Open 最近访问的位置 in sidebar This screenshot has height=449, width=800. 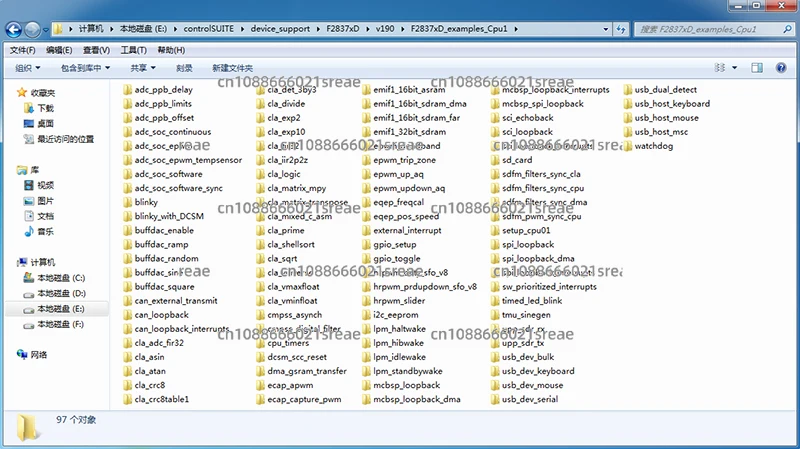[x=65, y=139]
